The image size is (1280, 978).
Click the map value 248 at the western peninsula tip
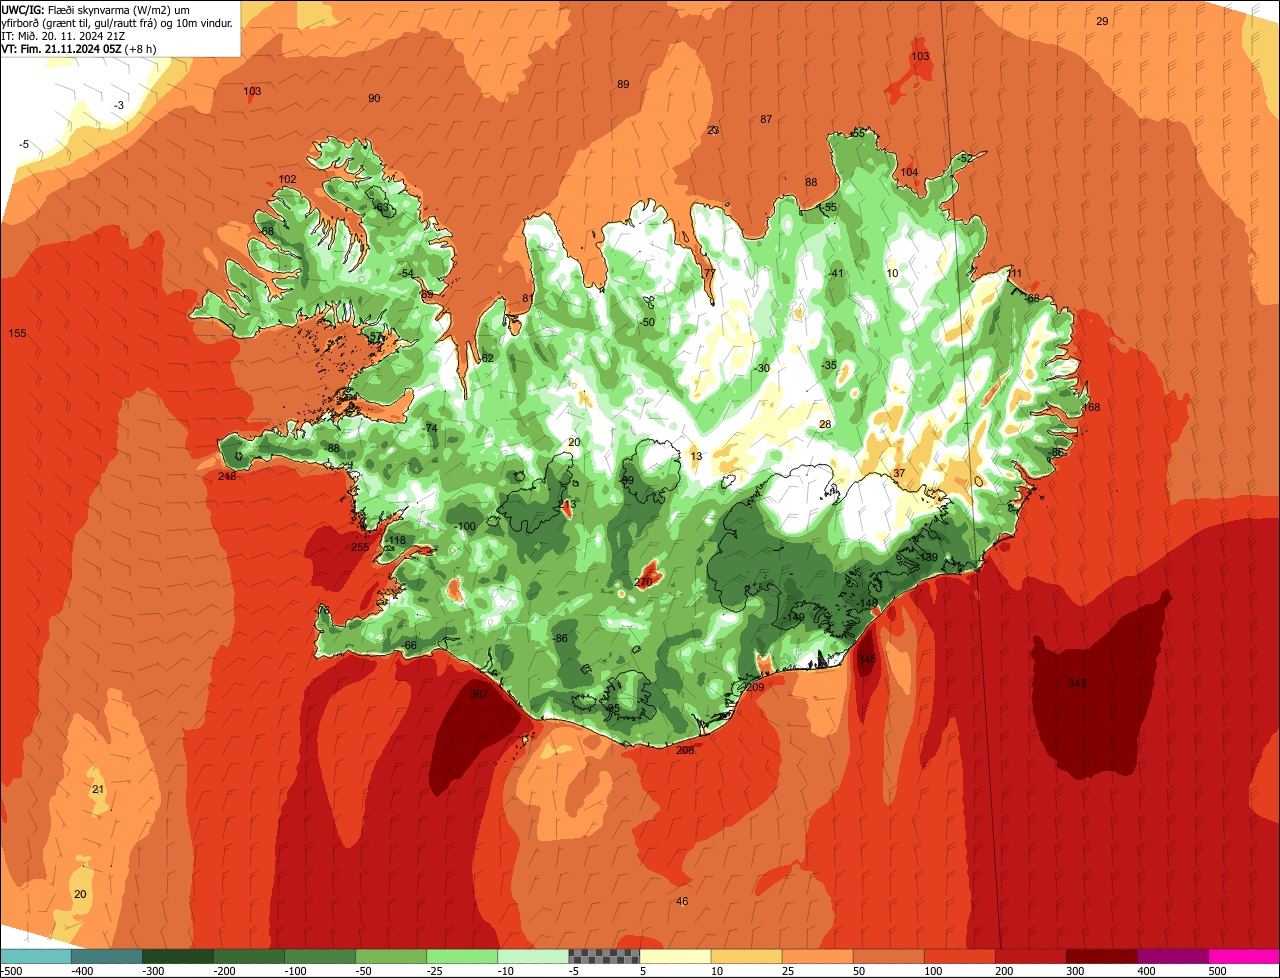coord(227,476)
